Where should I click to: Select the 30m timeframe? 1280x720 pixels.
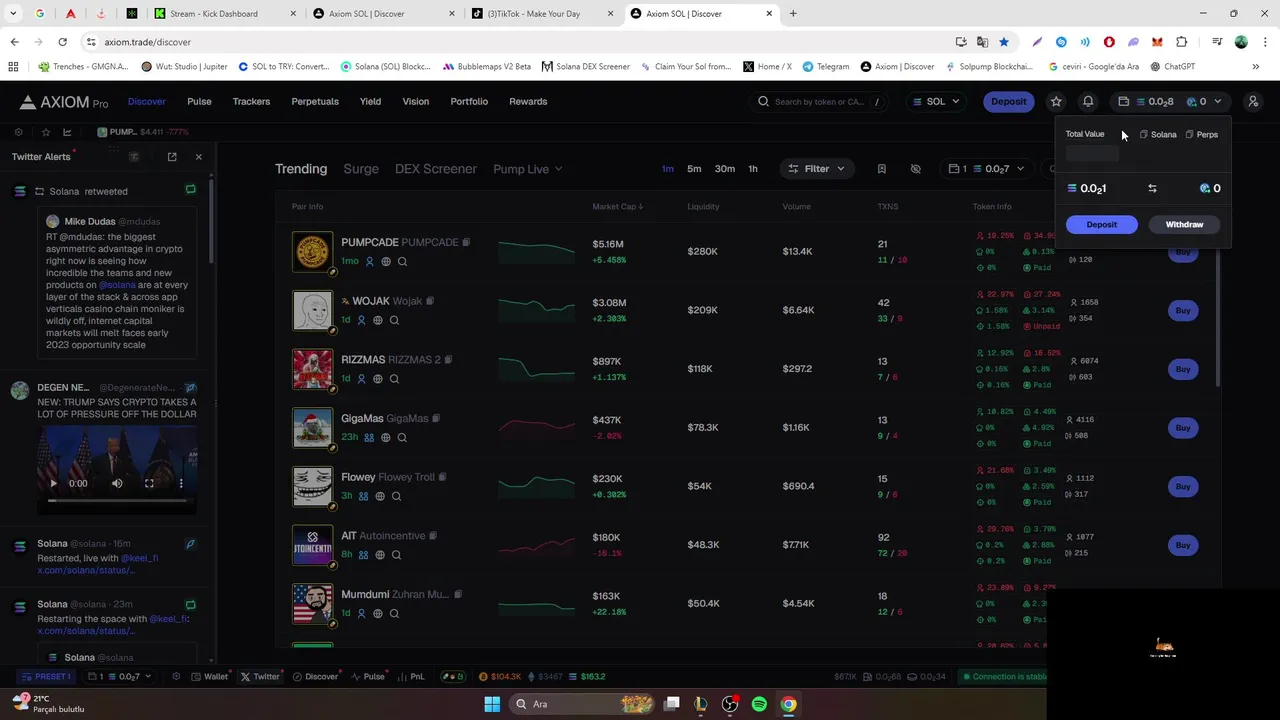pos(725,169)
